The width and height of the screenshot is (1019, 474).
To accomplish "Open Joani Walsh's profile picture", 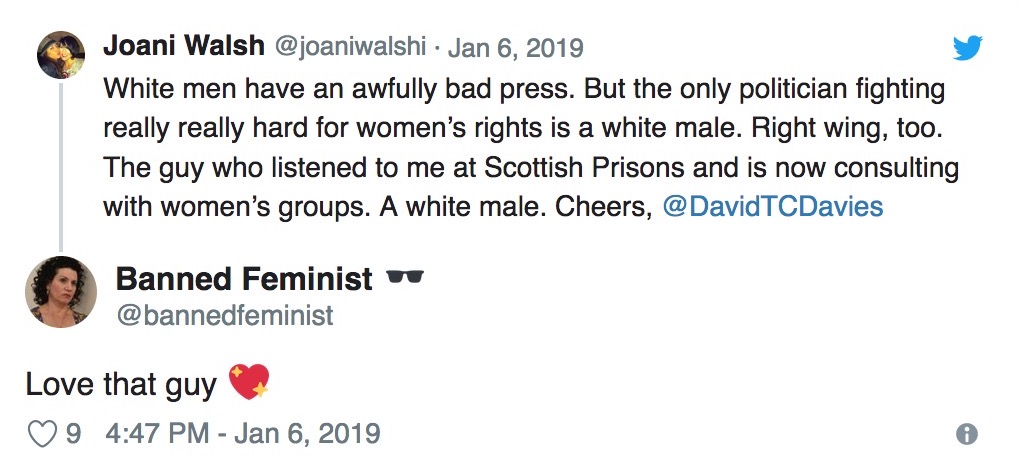I will click(61, 55).
